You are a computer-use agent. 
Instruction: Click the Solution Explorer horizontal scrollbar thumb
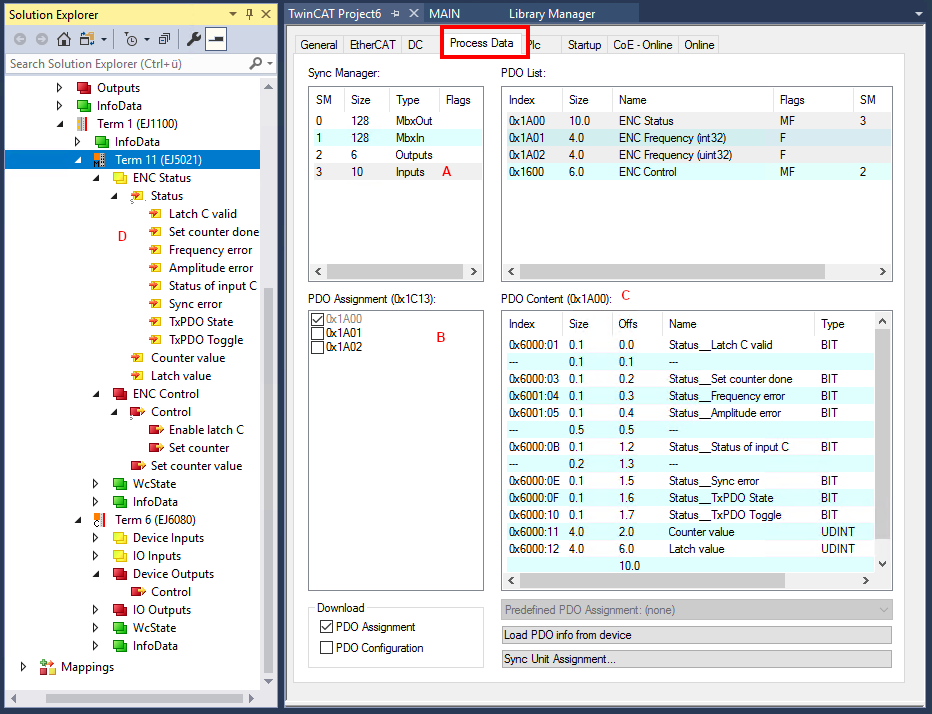click(x=144, y=699)
